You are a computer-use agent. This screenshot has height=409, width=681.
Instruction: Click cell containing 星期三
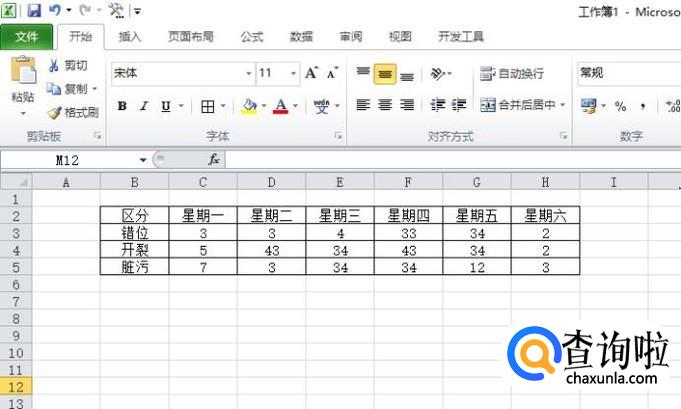340,215
